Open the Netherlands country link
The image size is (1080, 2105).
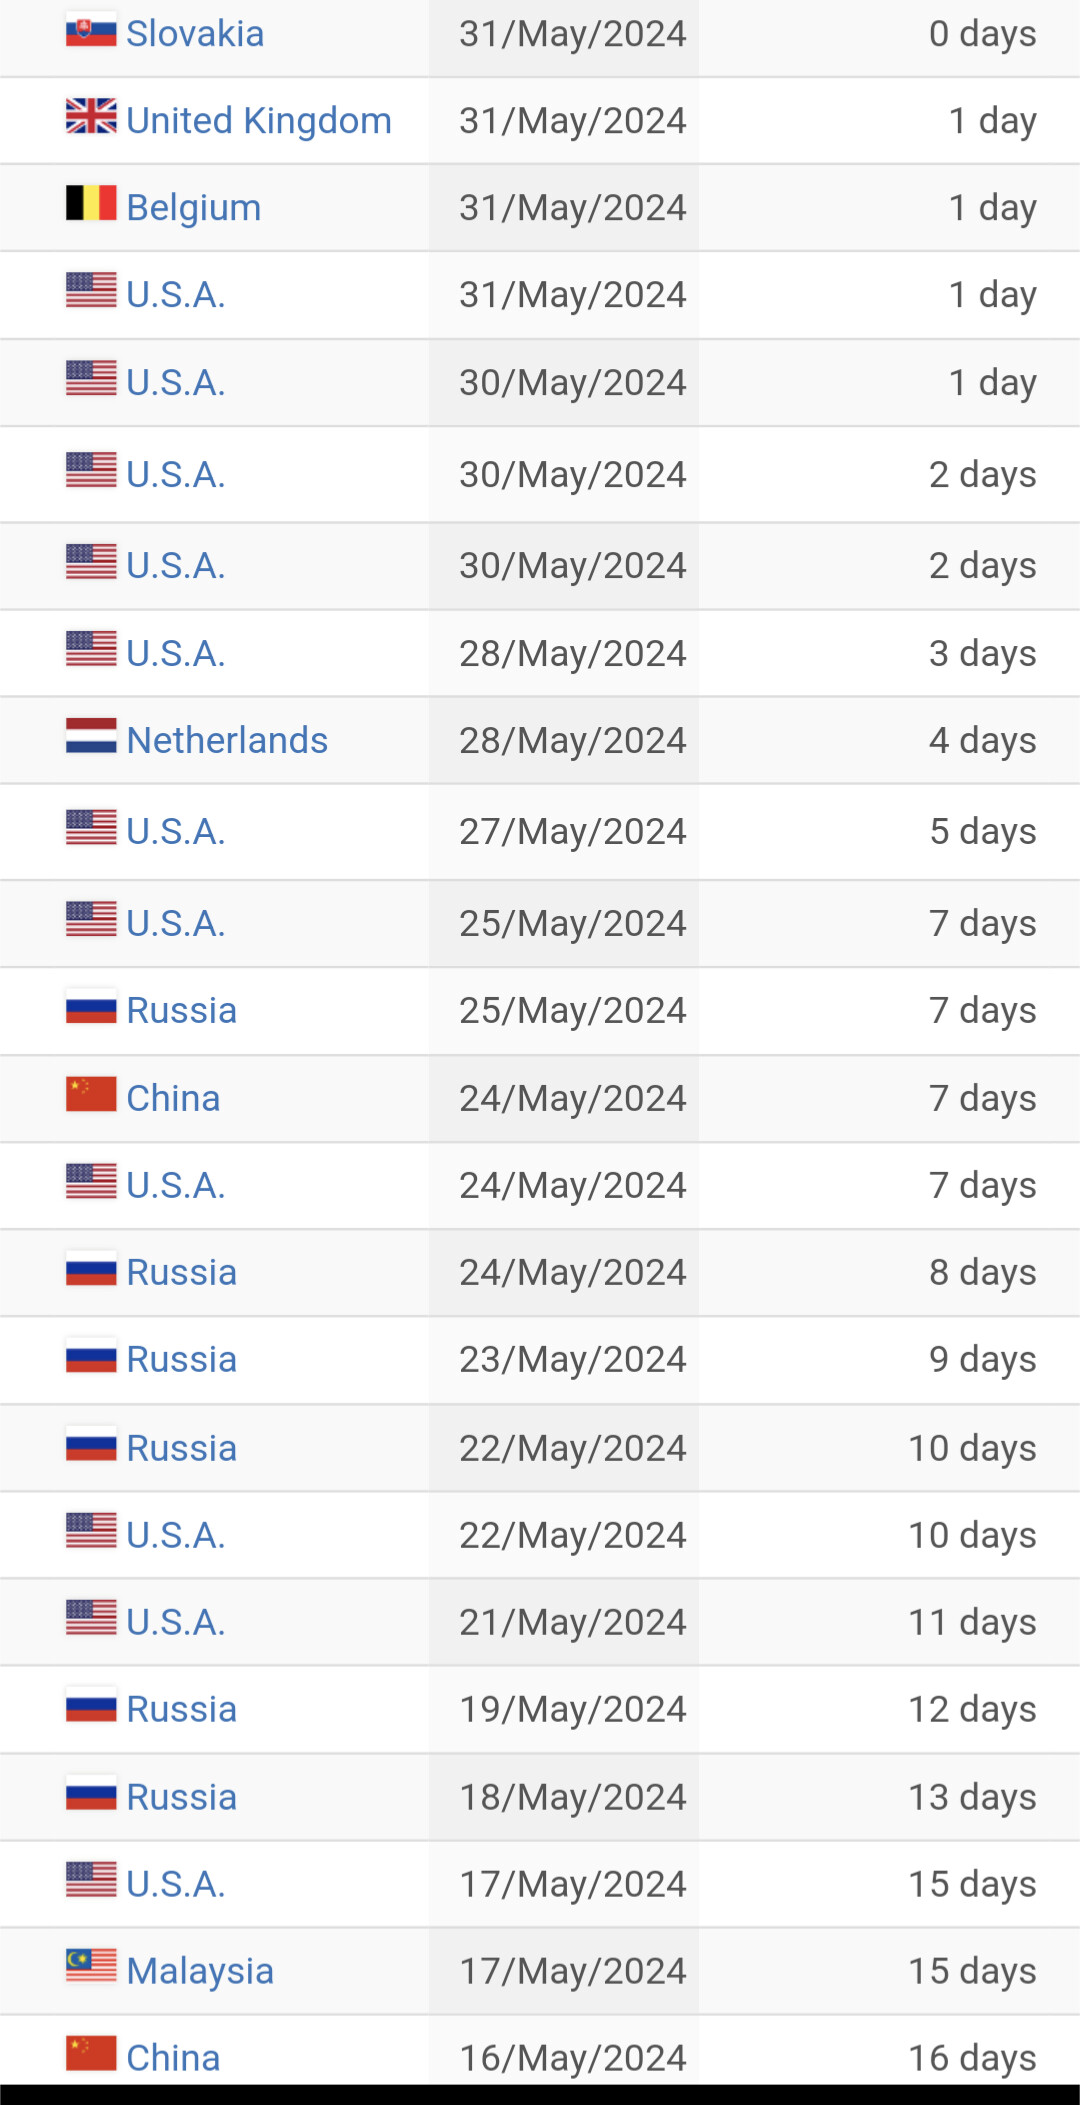pyautogui.click(x=227, y=741)
